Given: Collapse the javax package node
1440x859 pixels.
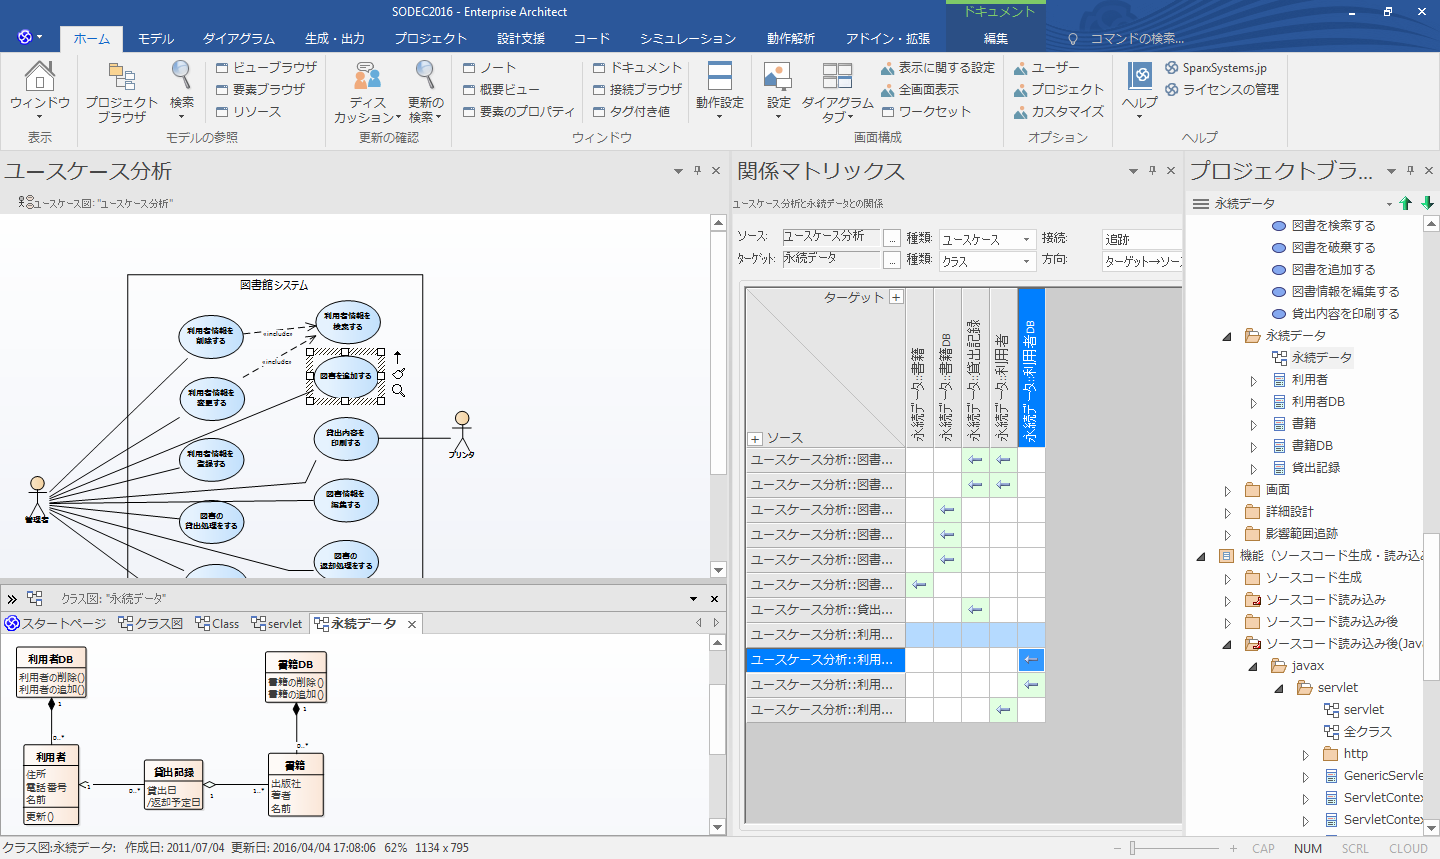Looking at the screenshot, I should click(x=1253, y=666).
